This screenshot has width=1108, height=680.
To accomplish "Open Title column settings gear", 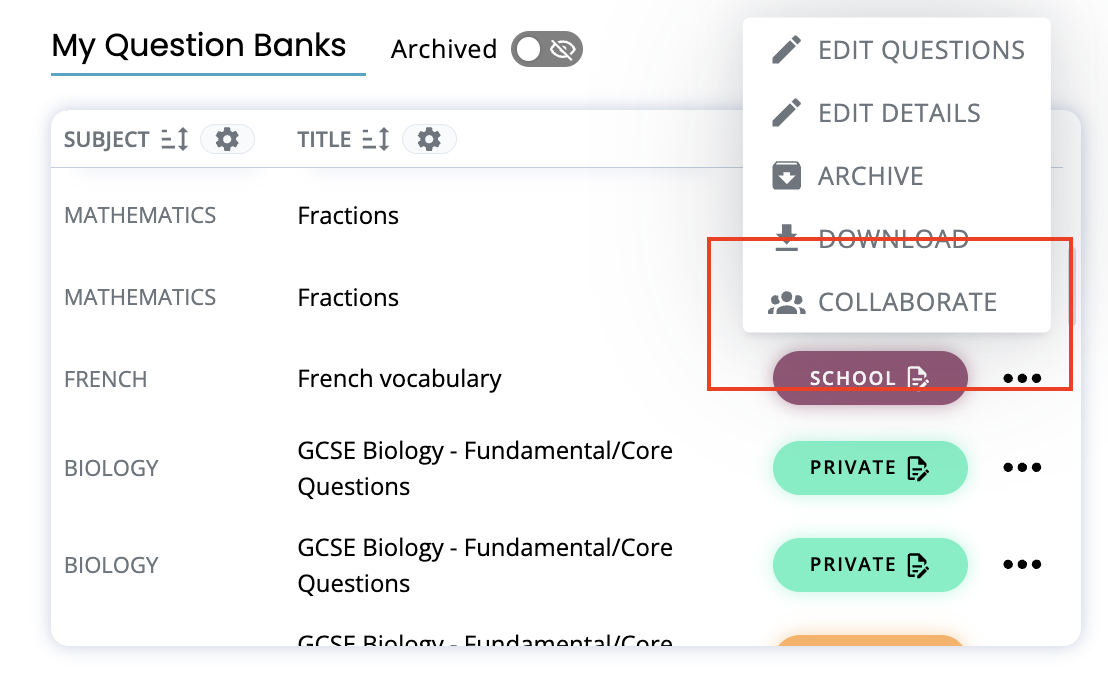I will 429,139.
